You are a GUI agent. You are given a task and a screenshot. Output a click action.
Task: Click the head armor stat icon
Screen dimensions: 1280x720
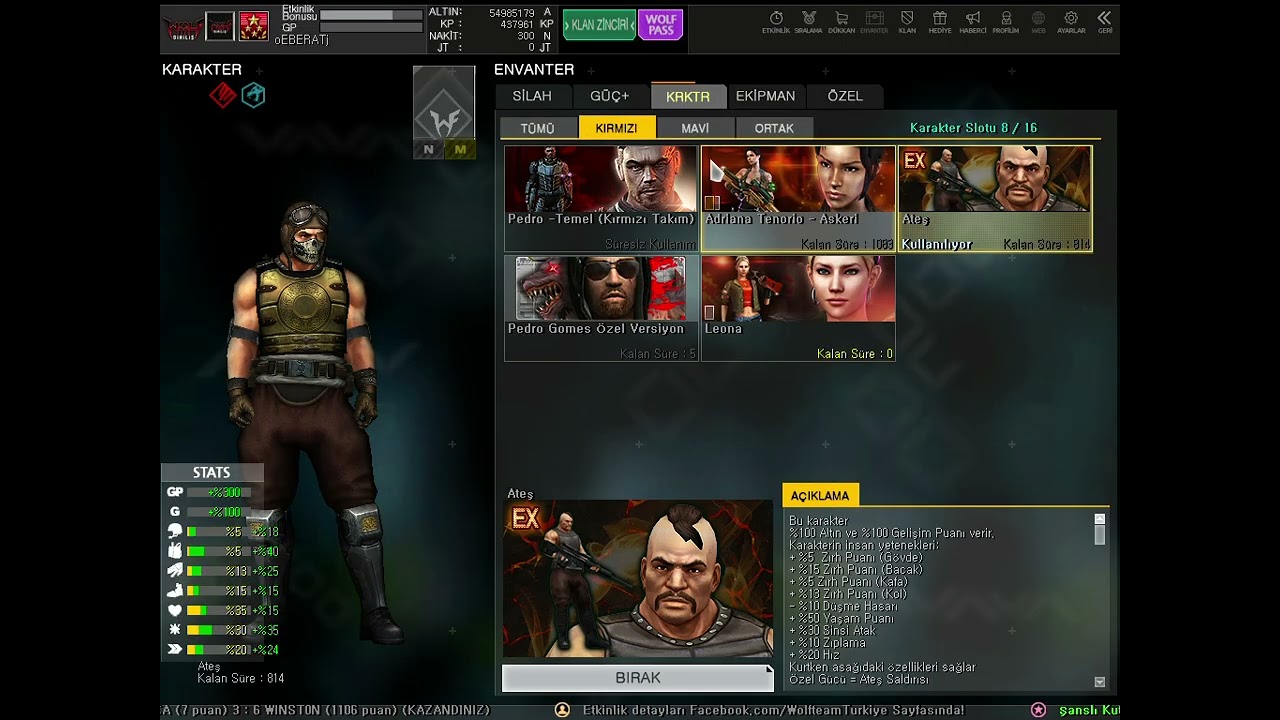click(175, 531)
